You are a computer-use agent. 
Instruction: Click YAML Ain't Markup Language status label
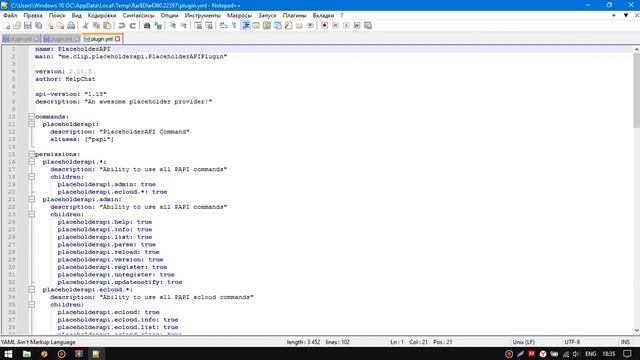[38, 342]
